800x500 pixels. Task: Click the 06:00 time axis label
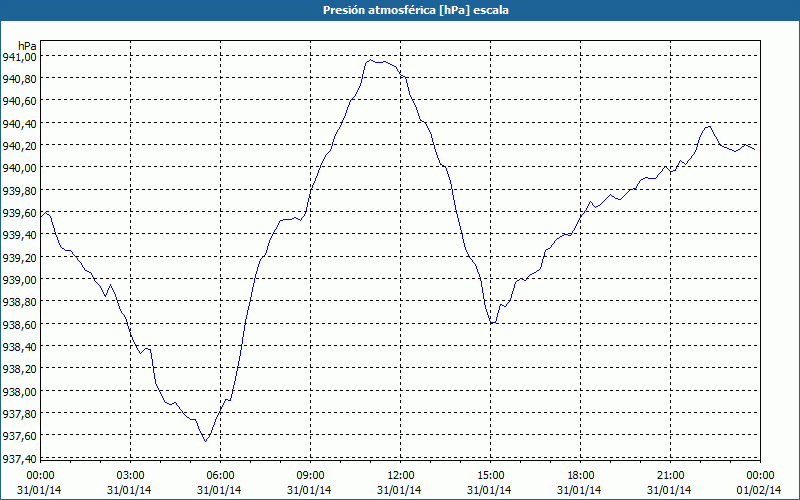[220, 476]
